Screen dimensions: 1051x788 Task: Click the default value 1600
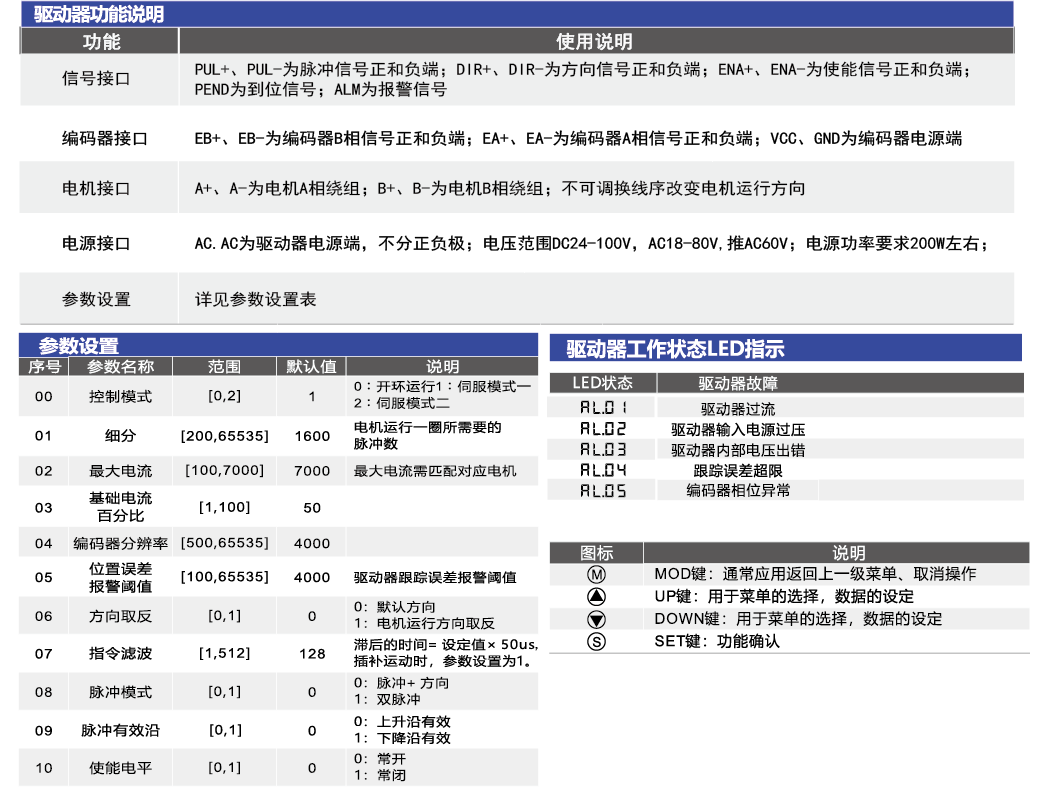coord(312,436)
